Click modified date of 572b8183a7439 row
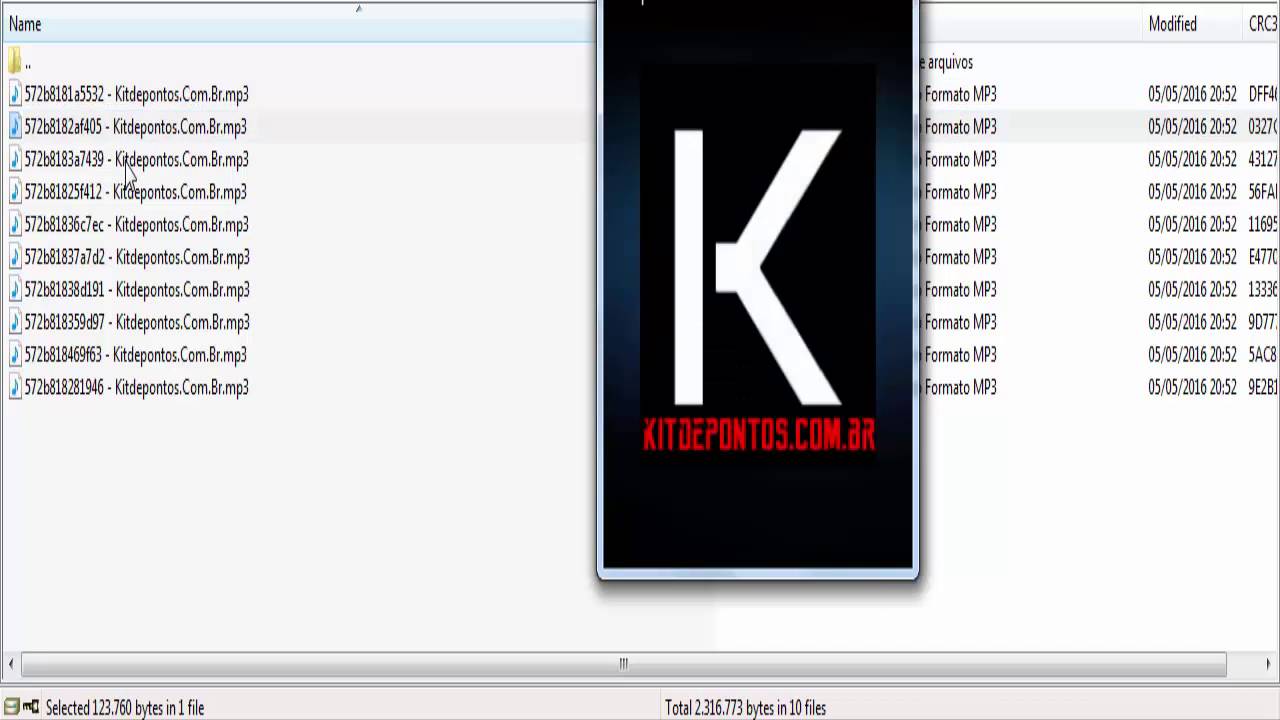The height and width of the screenshot is (720, 1280). click(x=1192, y=160)
